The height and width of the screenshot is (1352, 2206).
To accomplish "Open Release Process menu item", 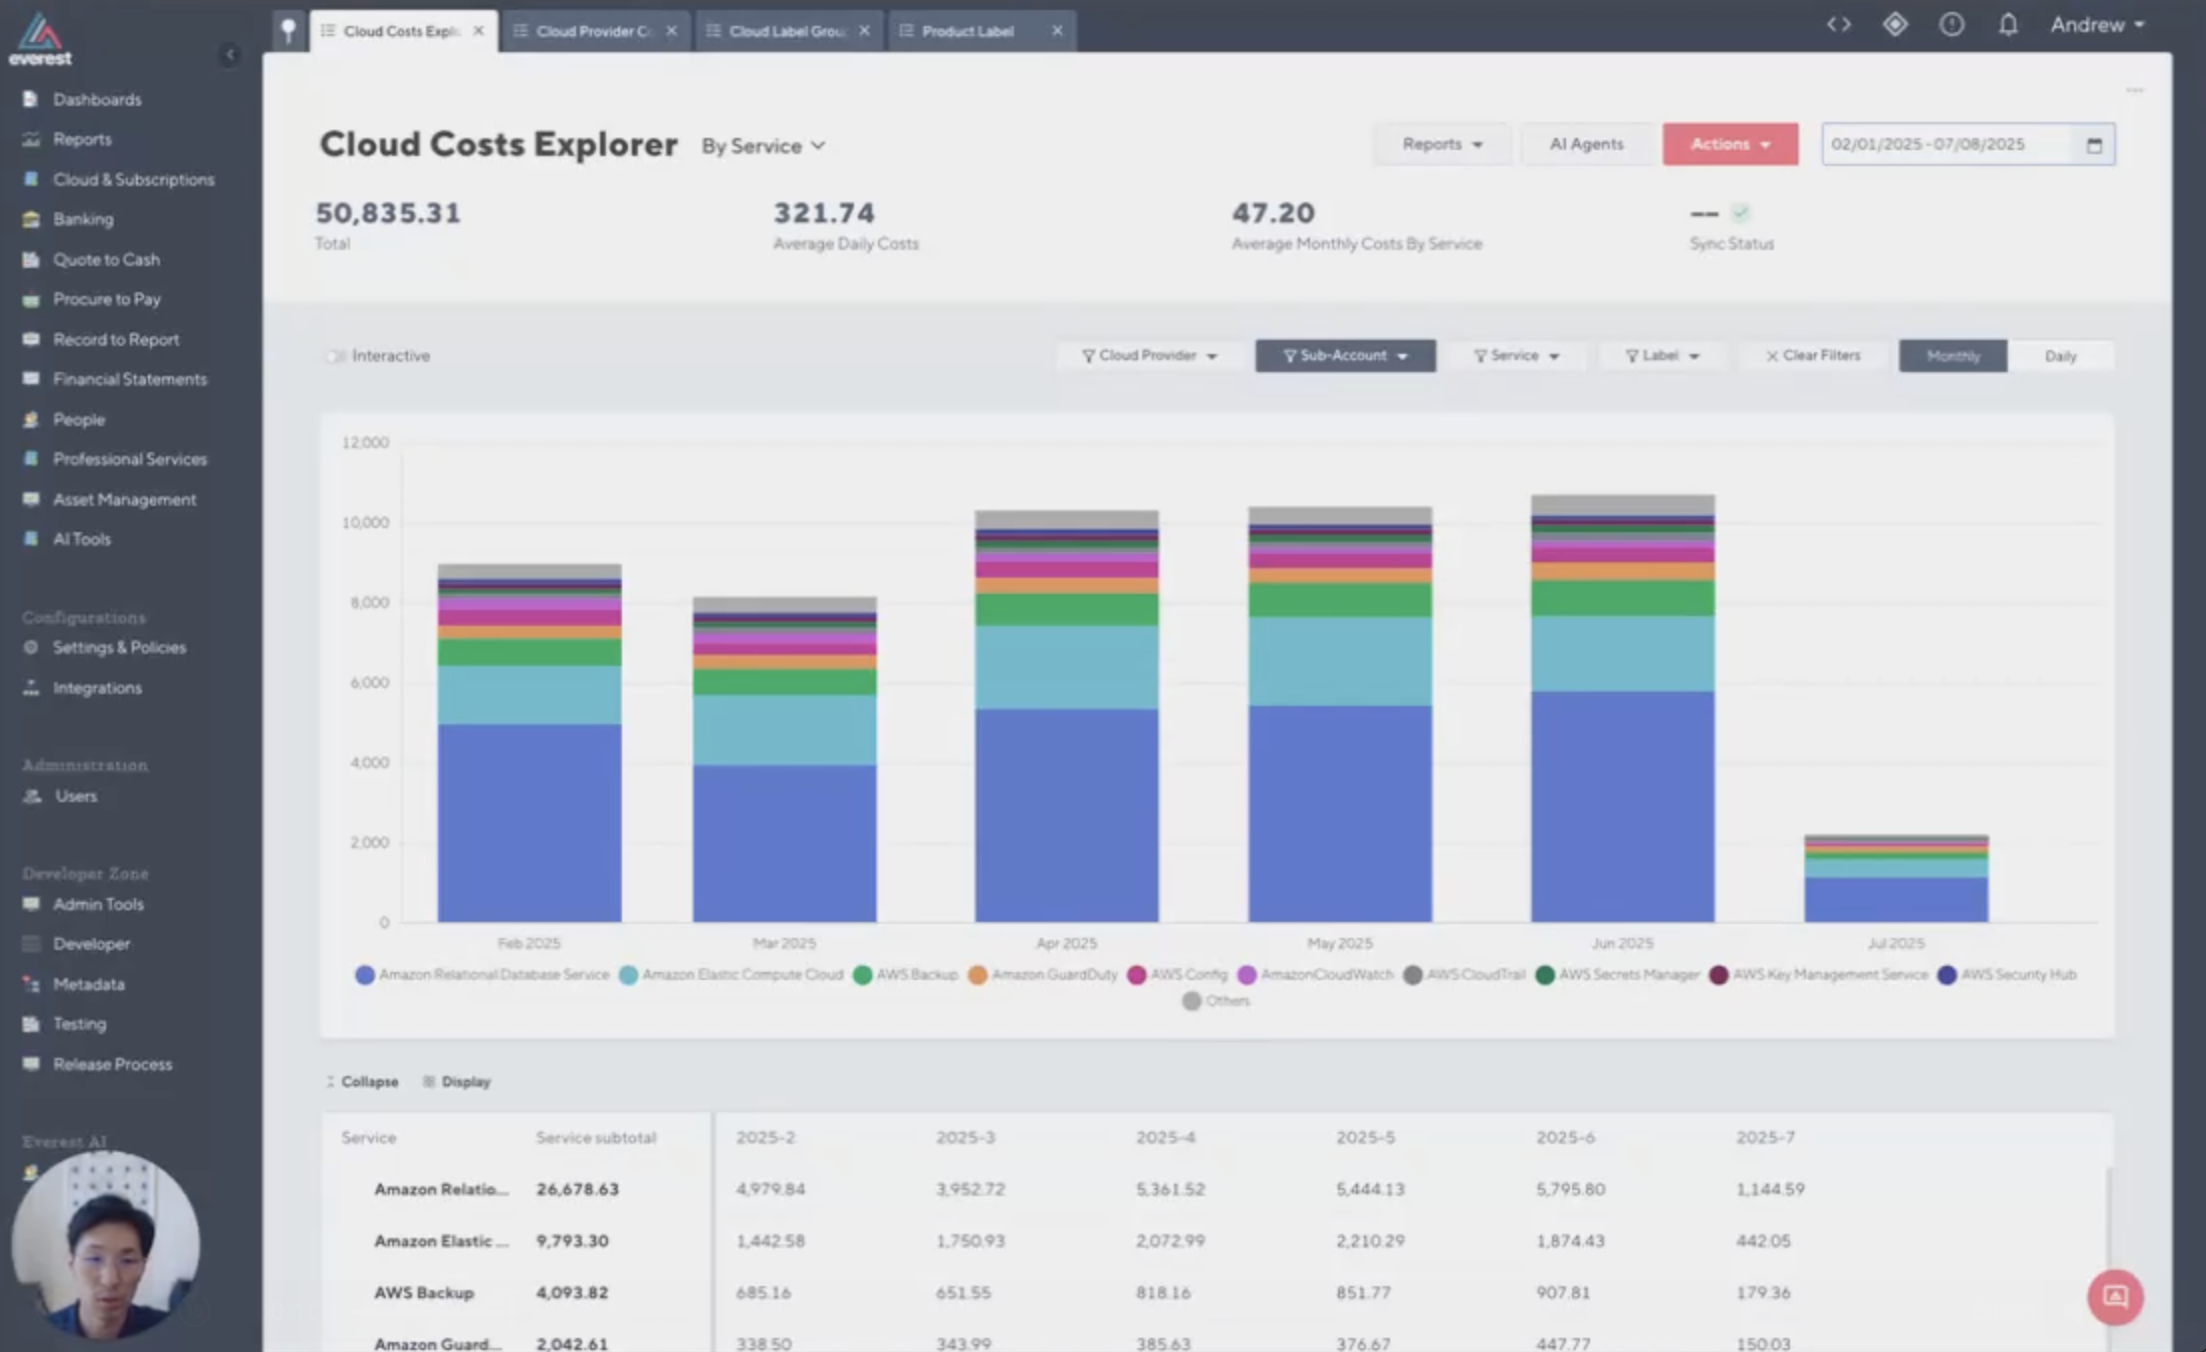I will coord(112,1064).
